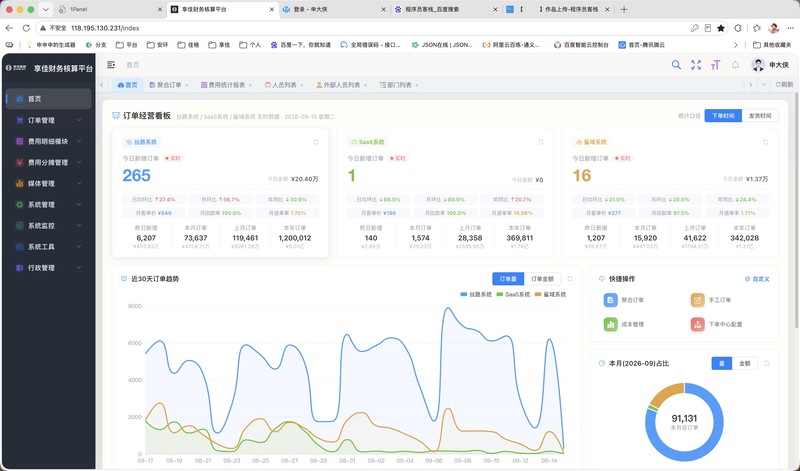The width and height of the screenshot is (800, 471).
Task: Open the search icon in top header
Action: (676, 65)
